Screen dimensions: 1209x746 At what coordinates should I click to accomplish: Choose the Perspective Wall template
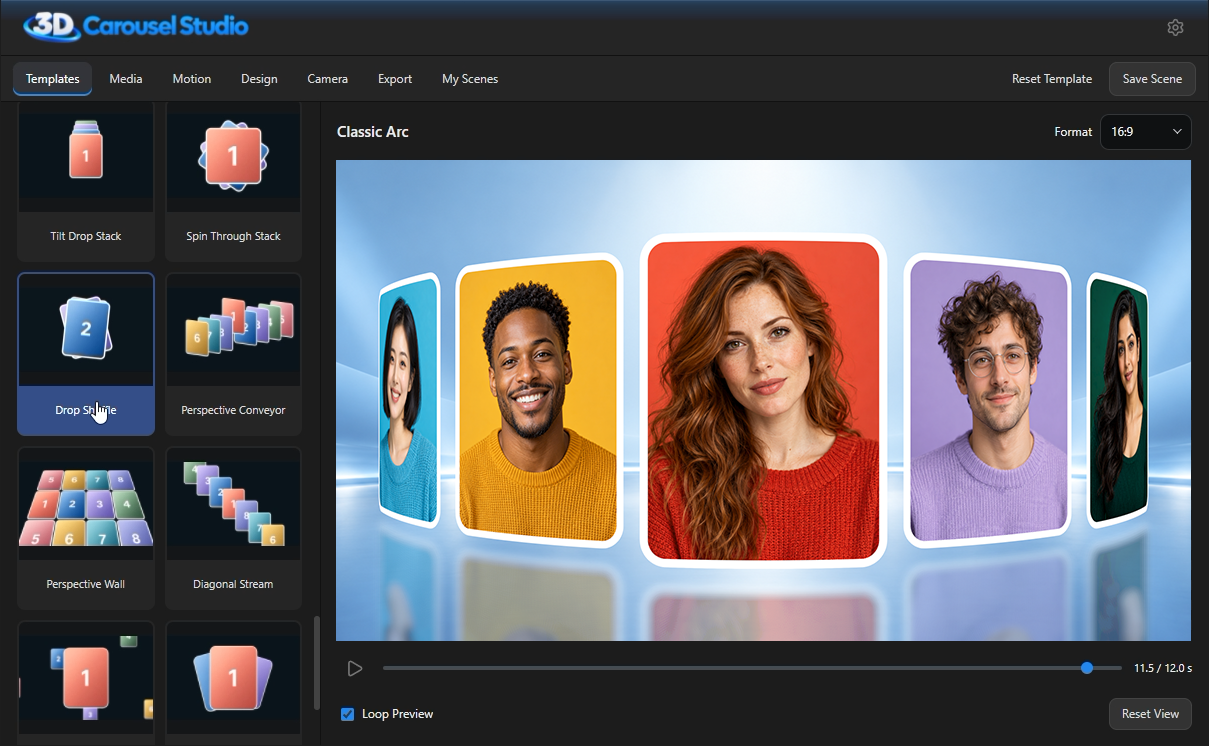[x=86, y=528]
